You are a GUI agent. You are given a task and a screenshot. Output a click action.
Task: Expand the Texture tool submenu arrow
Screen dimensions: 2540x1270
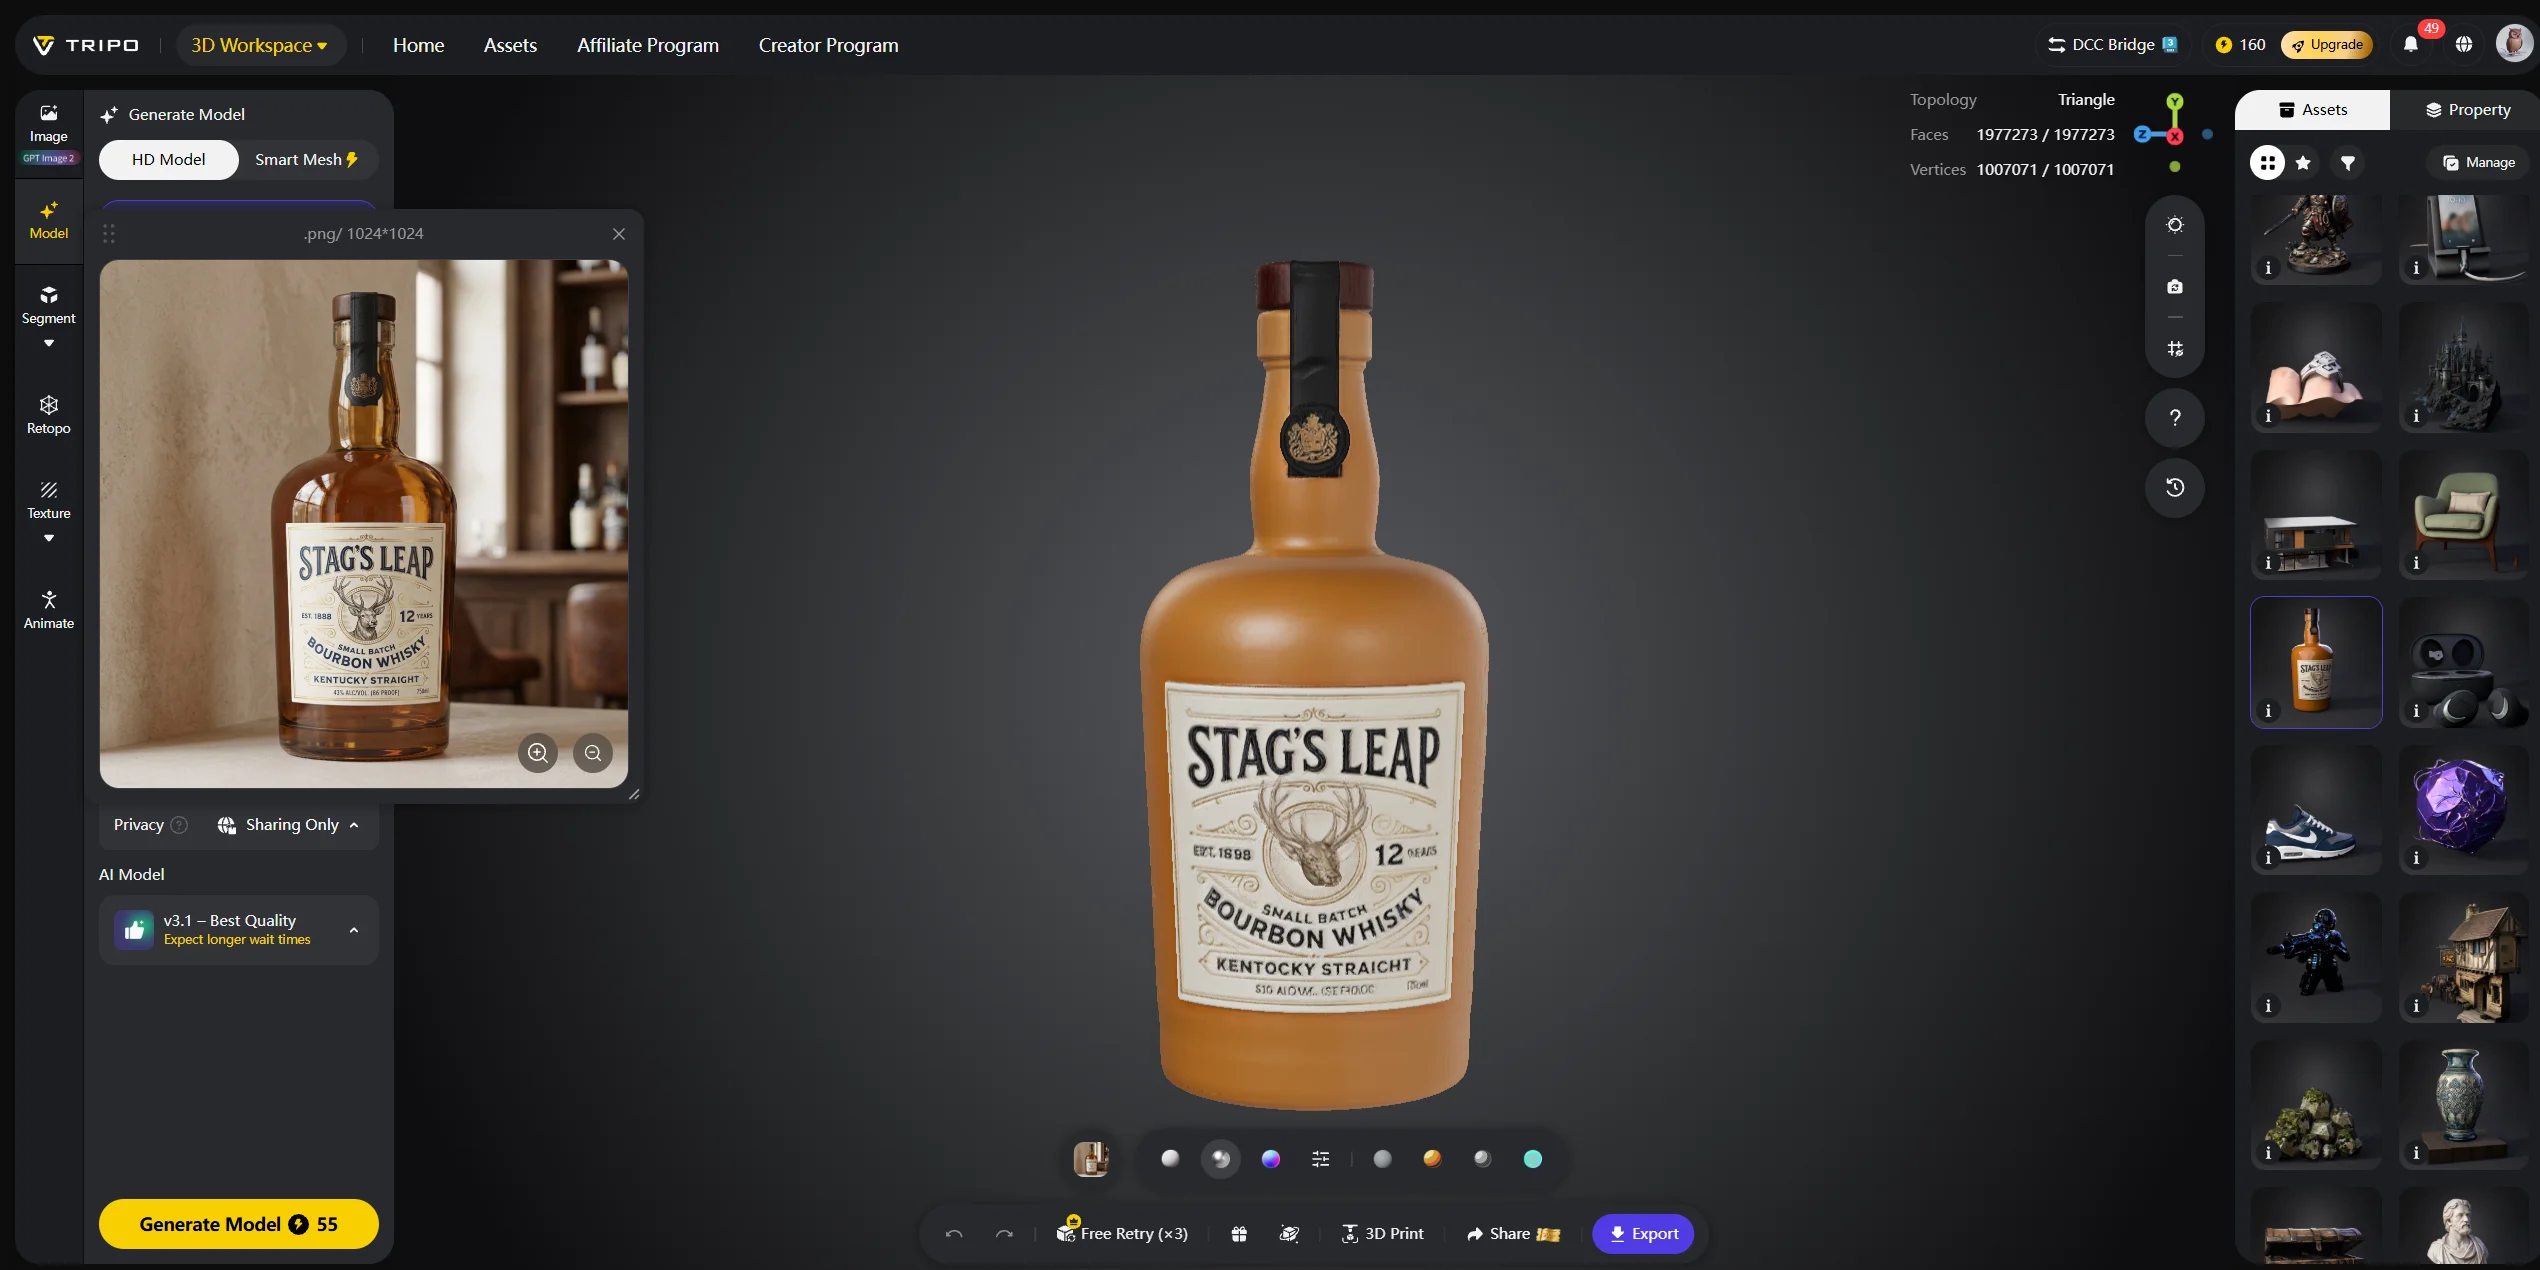click(x=48, y=539)
